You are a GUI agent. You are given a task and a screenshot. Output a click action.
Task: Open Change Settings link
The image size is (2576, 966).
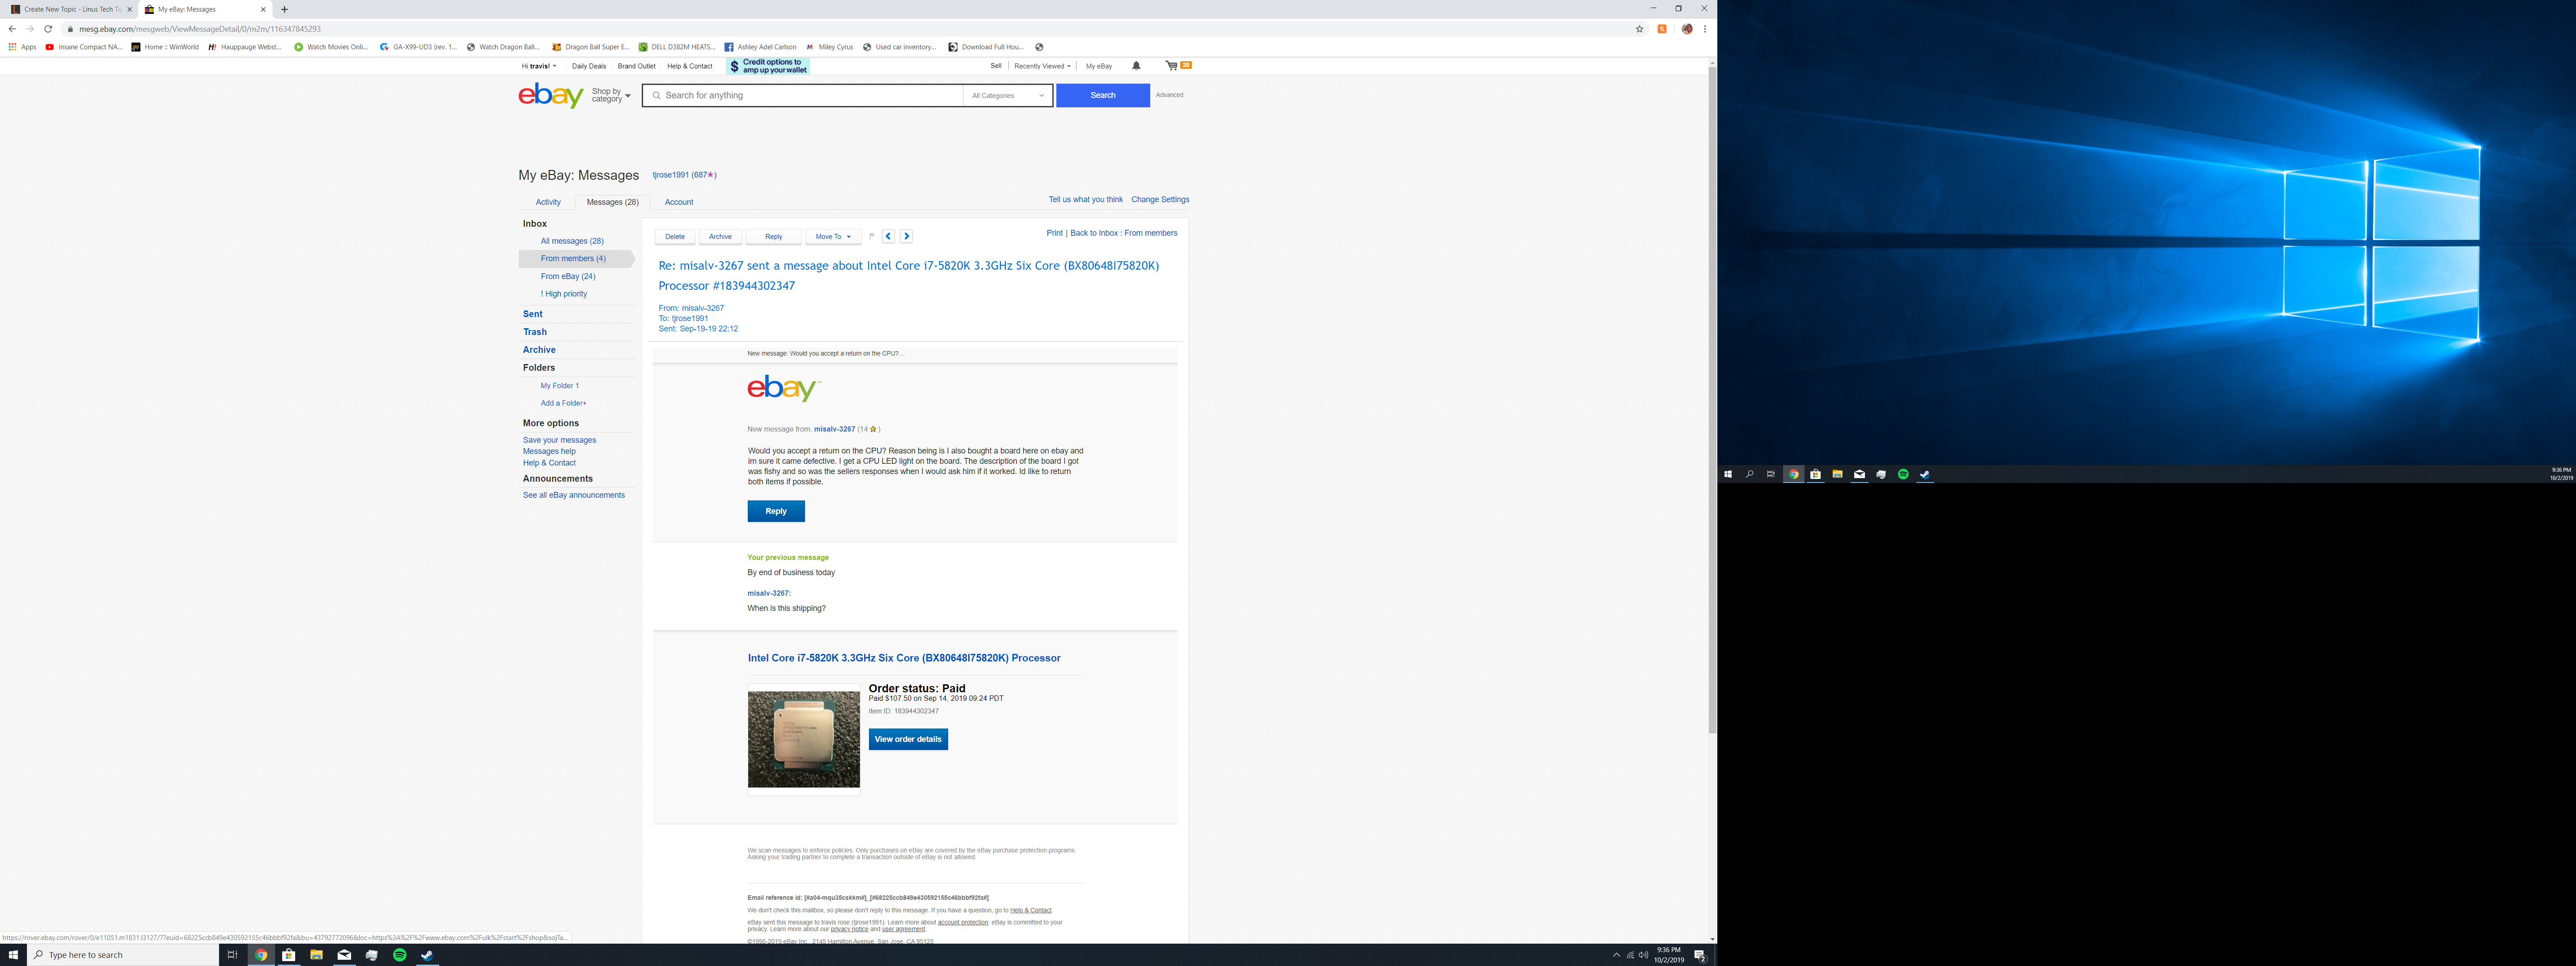coord(1160,200)
